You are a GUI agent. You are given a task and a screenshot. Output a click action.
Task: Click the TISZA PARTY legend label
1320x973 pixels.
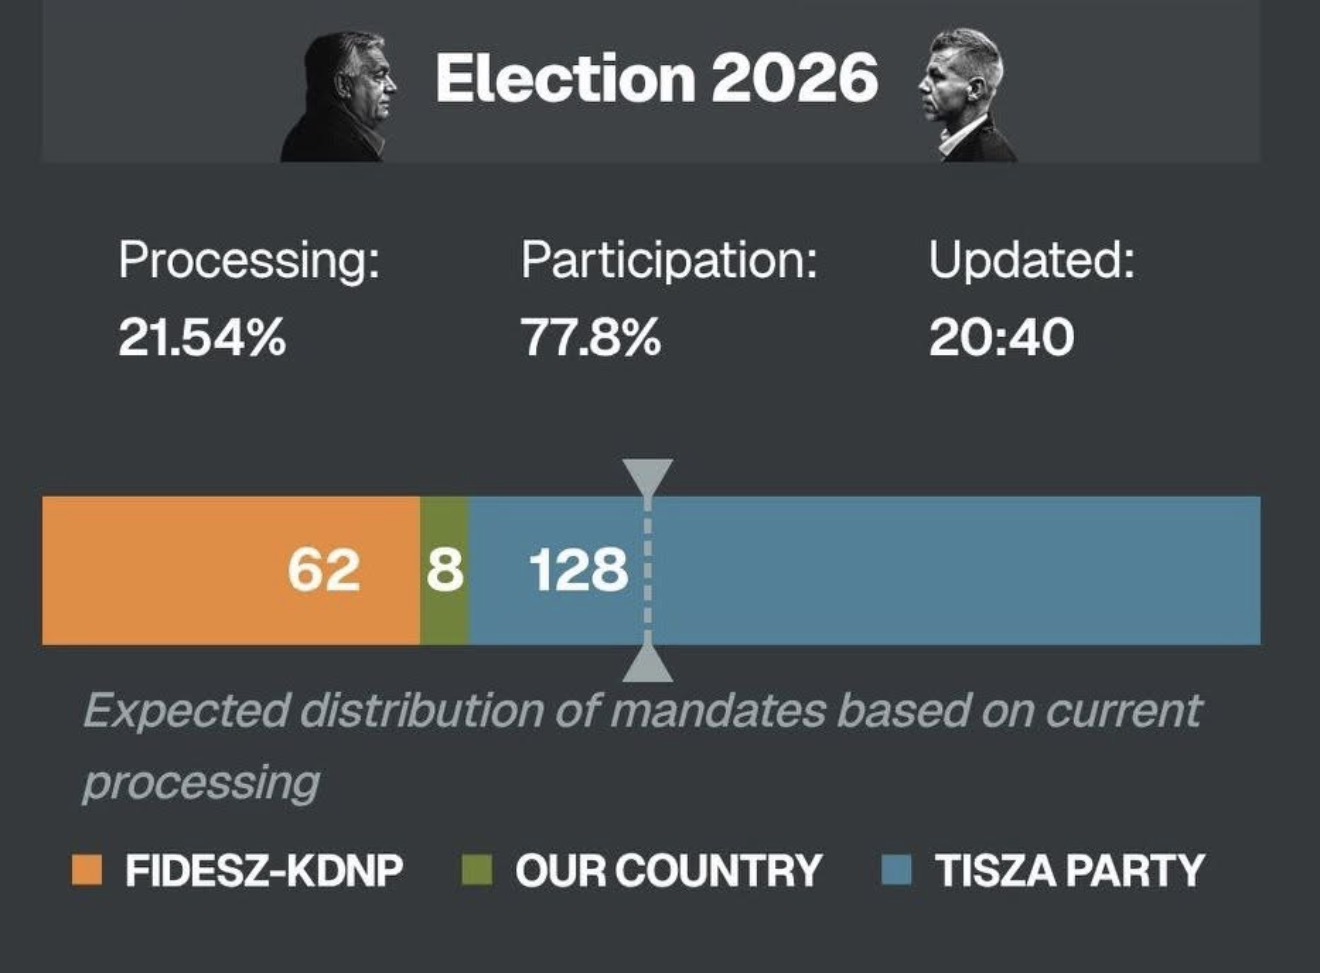coord(1070,870)
